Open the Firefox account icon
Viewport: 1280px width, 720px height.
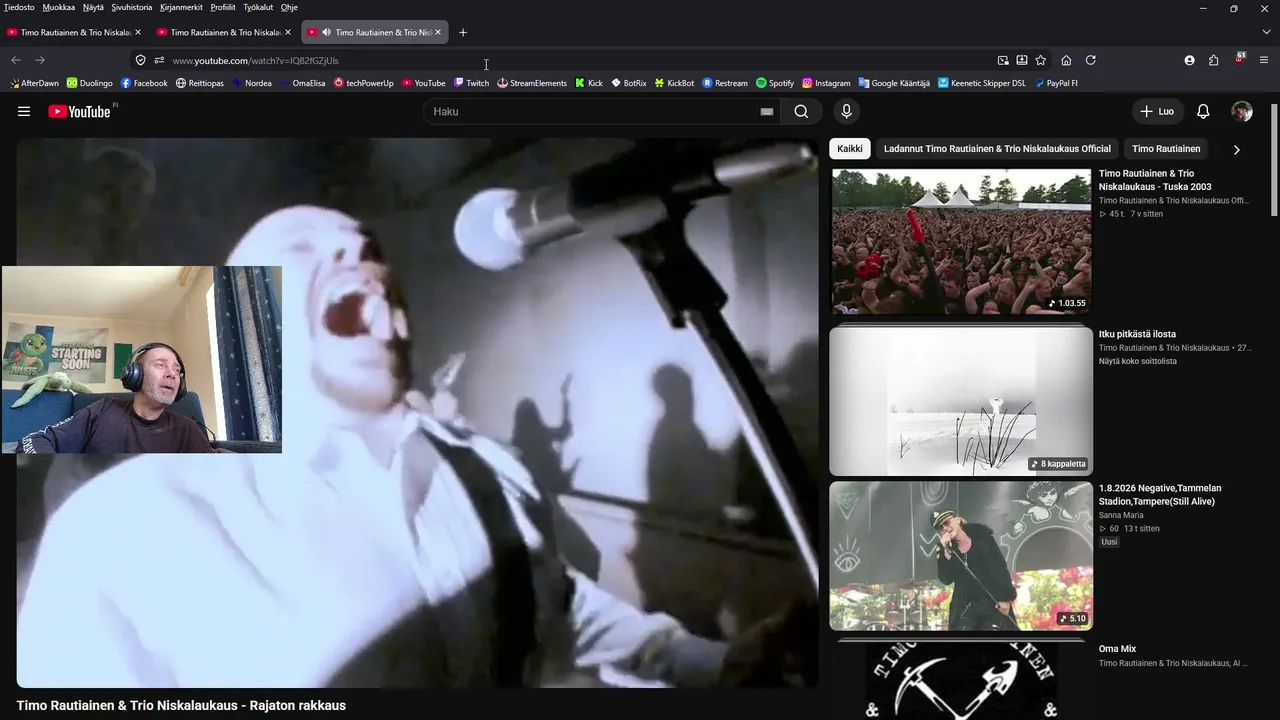(x=1189, y=60)
